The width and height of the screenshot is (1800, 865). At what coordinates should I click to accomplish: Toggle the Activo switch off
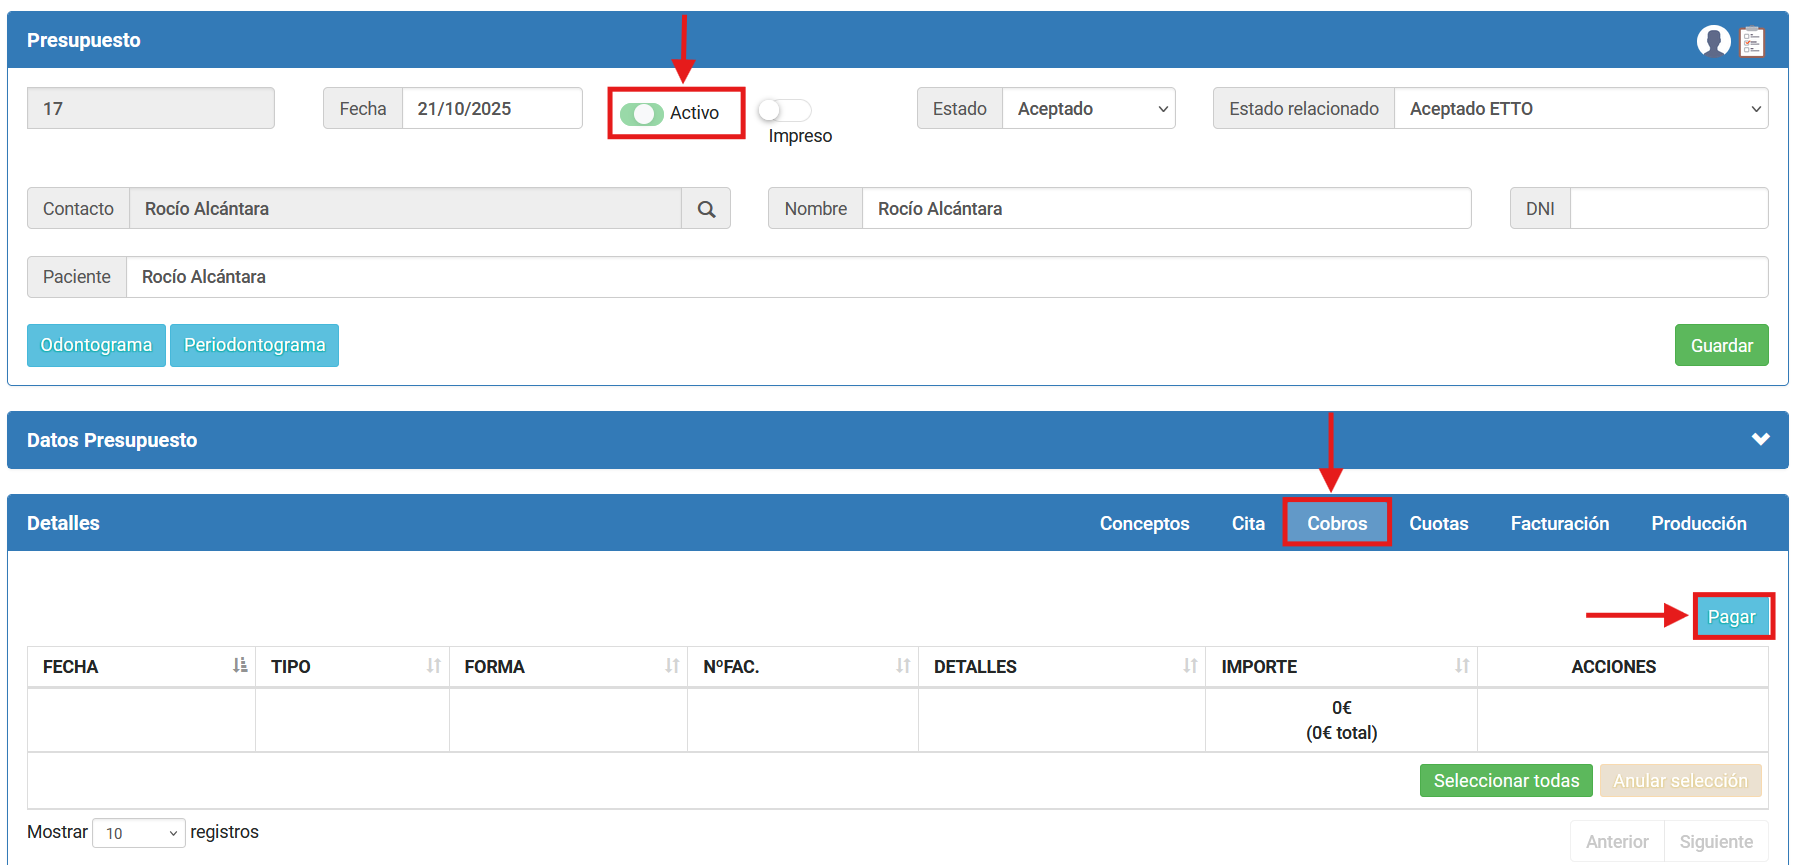point(641,114)
